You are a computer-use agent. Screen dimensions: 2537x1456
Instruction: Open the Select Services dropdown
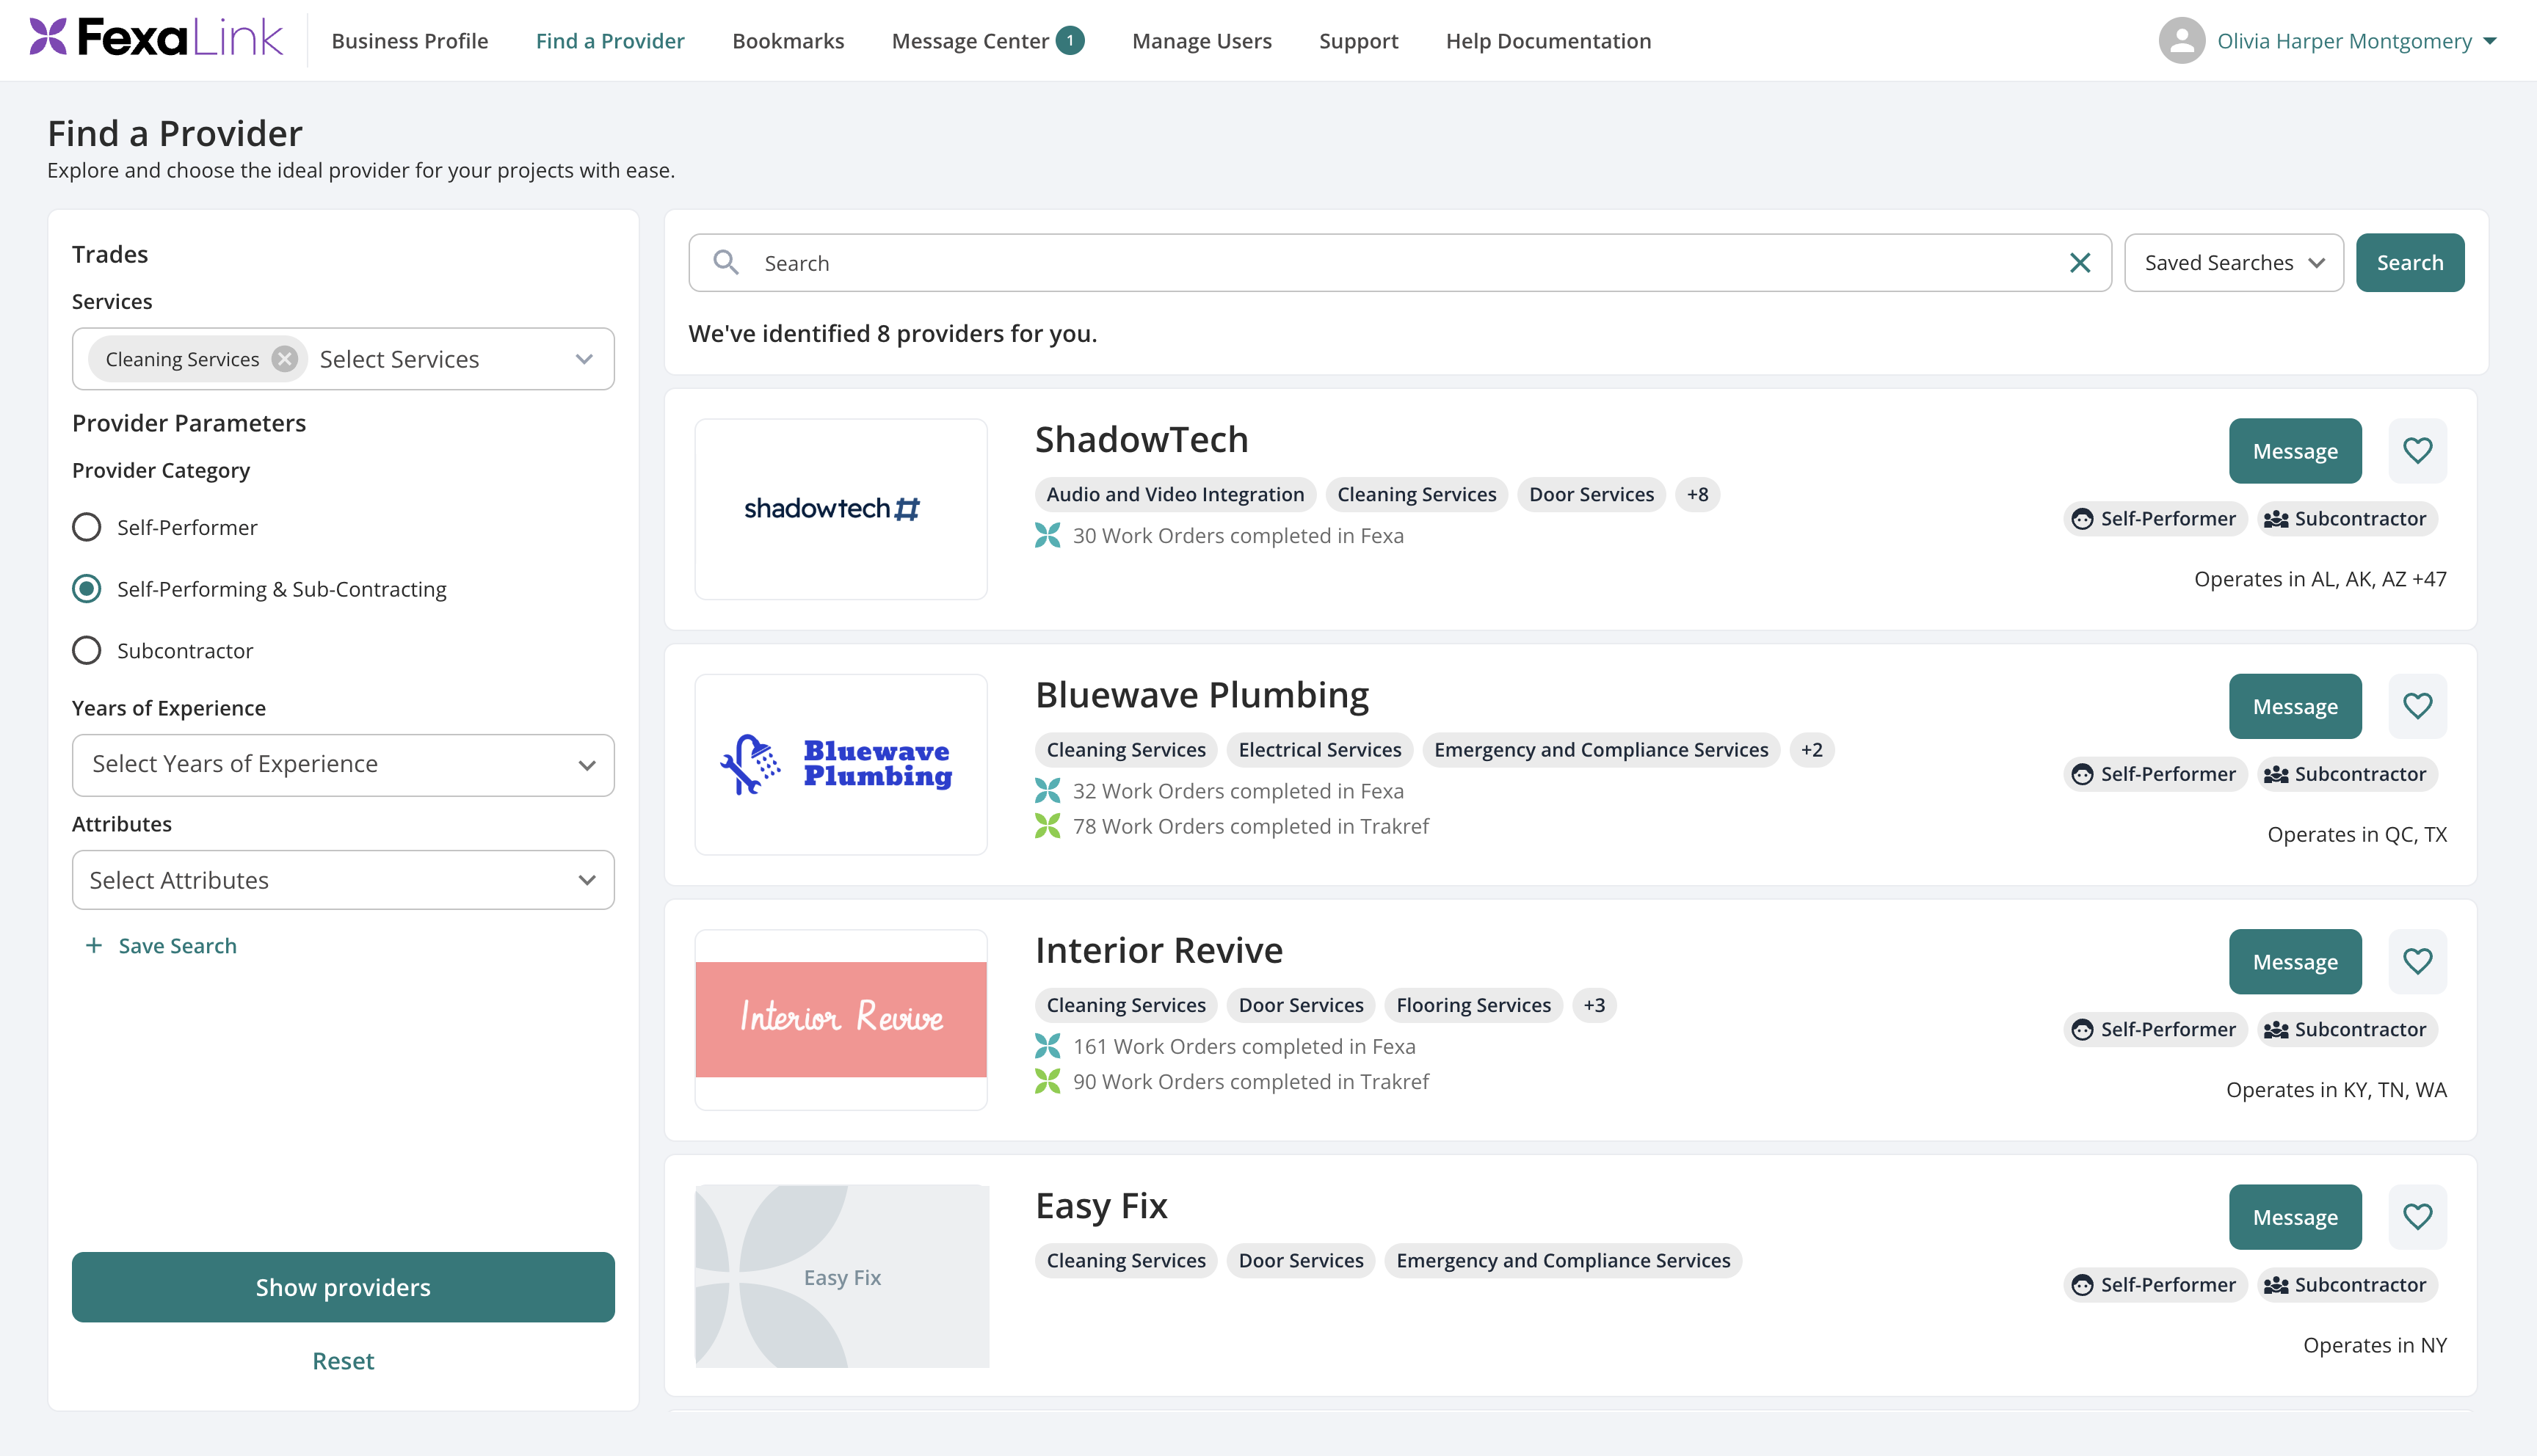tap(343, 358)
